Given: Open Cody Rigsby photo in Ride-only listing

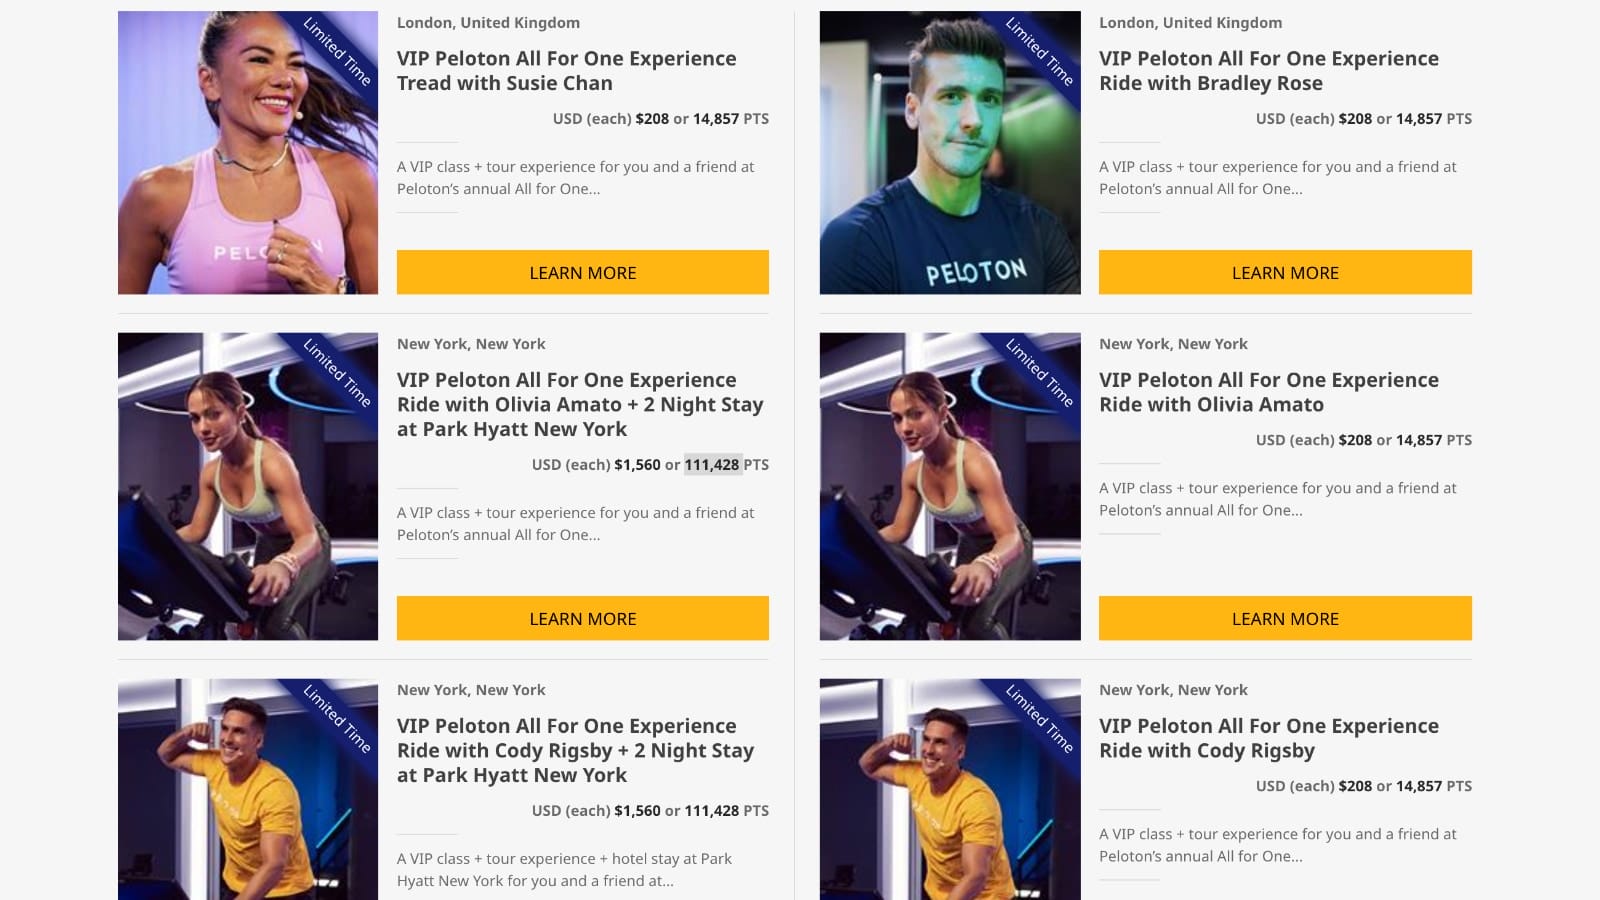Looking at the screenshot, I should point(950,789).
